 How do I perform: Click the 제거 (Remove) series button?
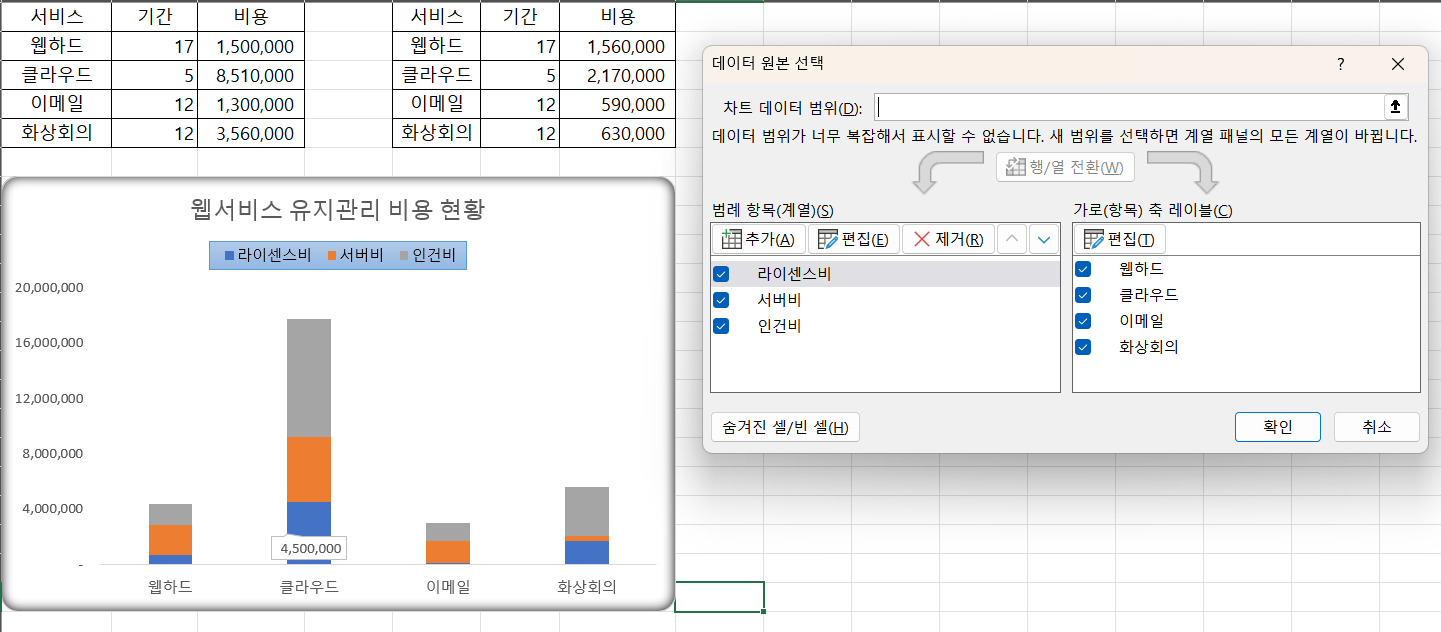coord(948,239)
